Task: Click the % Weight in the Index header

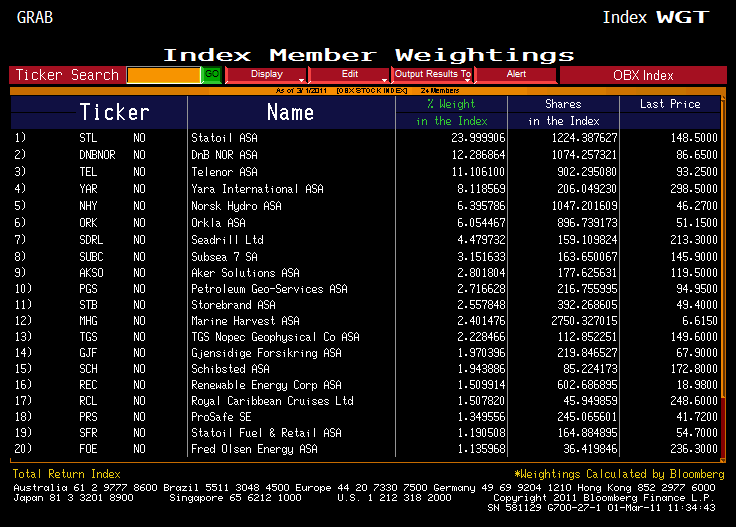Action: pyautogui.click(x=452, y=113)
